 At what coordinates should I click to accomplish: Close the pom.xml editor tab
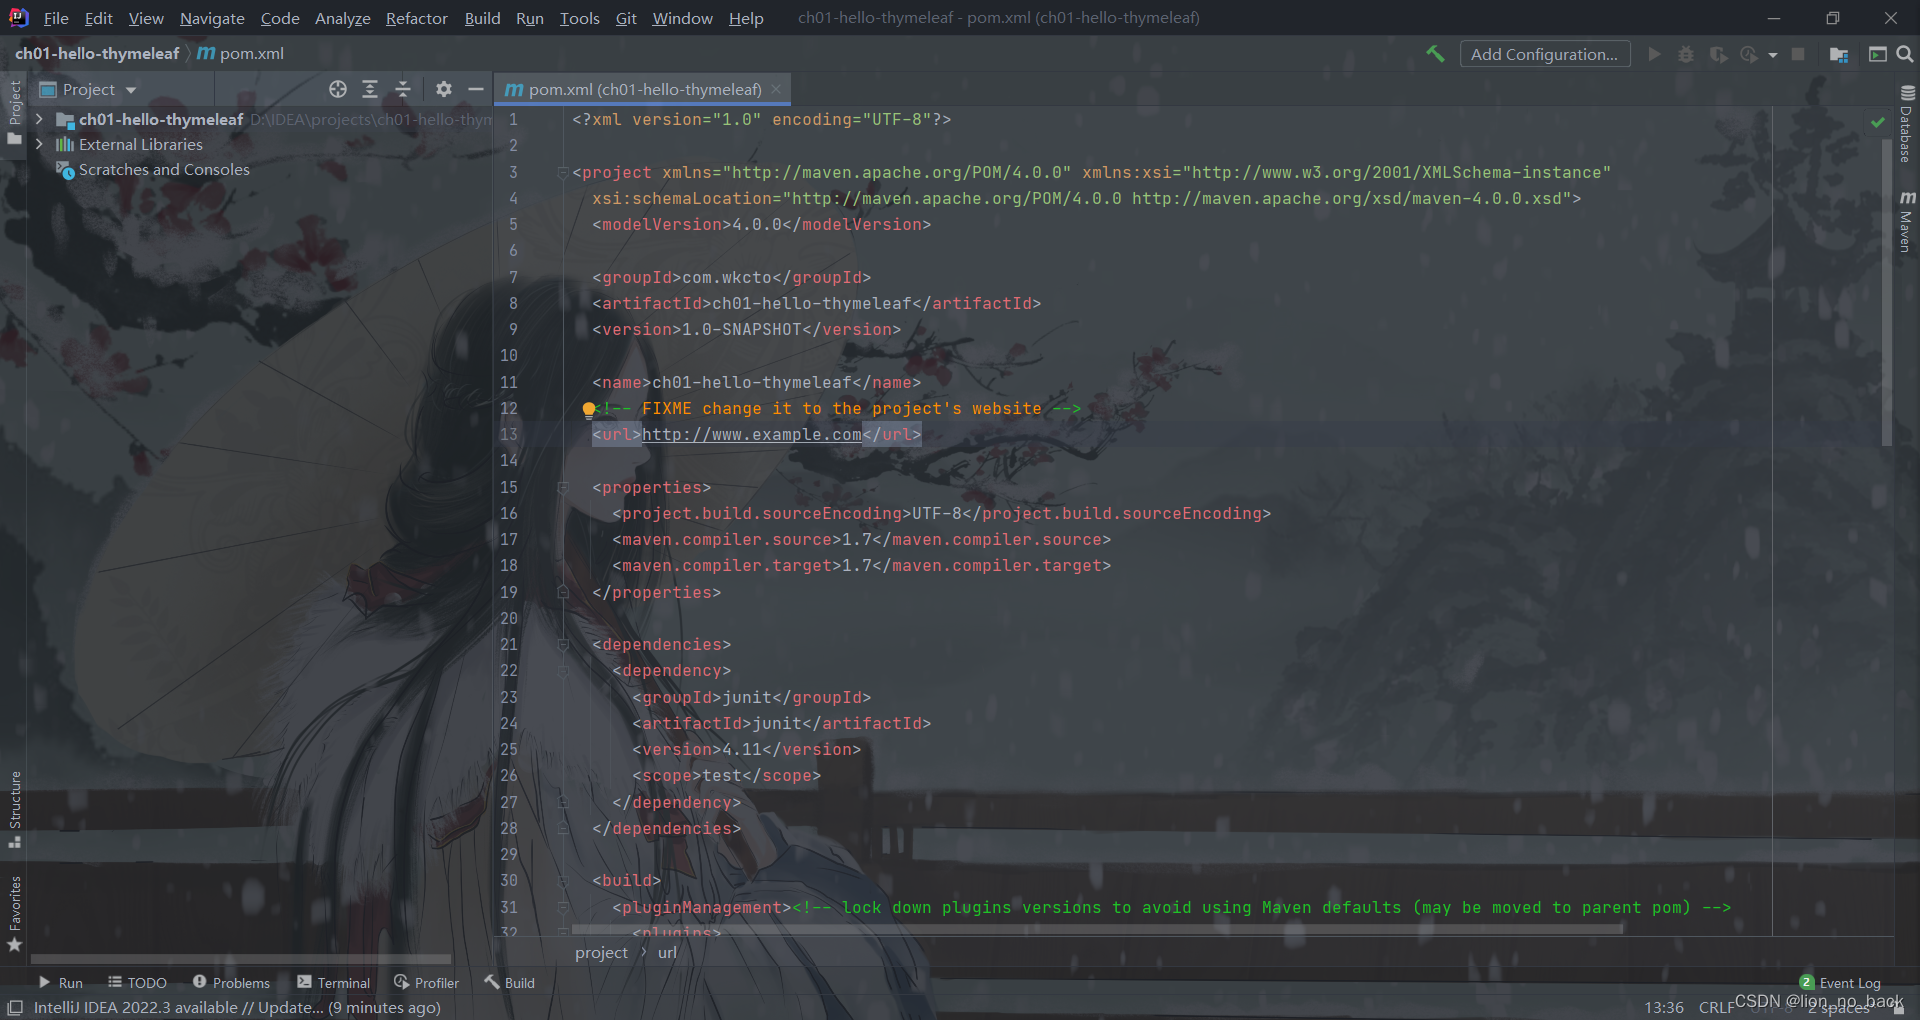point(776,89)
